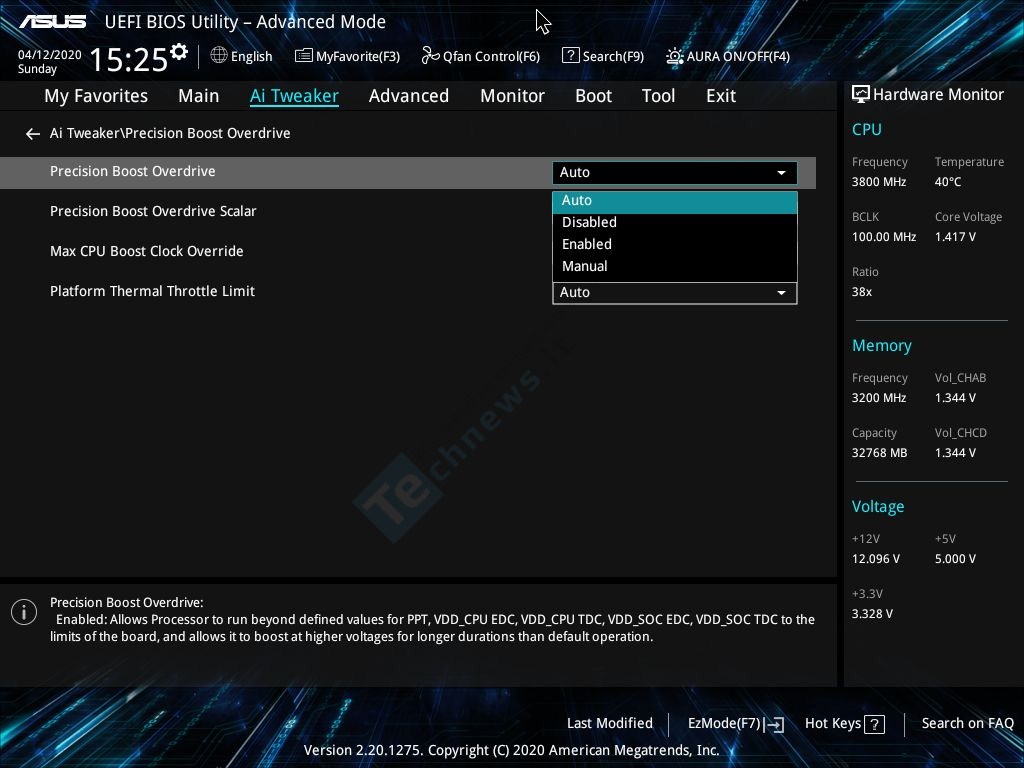This screenshot has height=768, width=1024.
Task: Click +5V value 5.000 V
Action: coord(955,559)
